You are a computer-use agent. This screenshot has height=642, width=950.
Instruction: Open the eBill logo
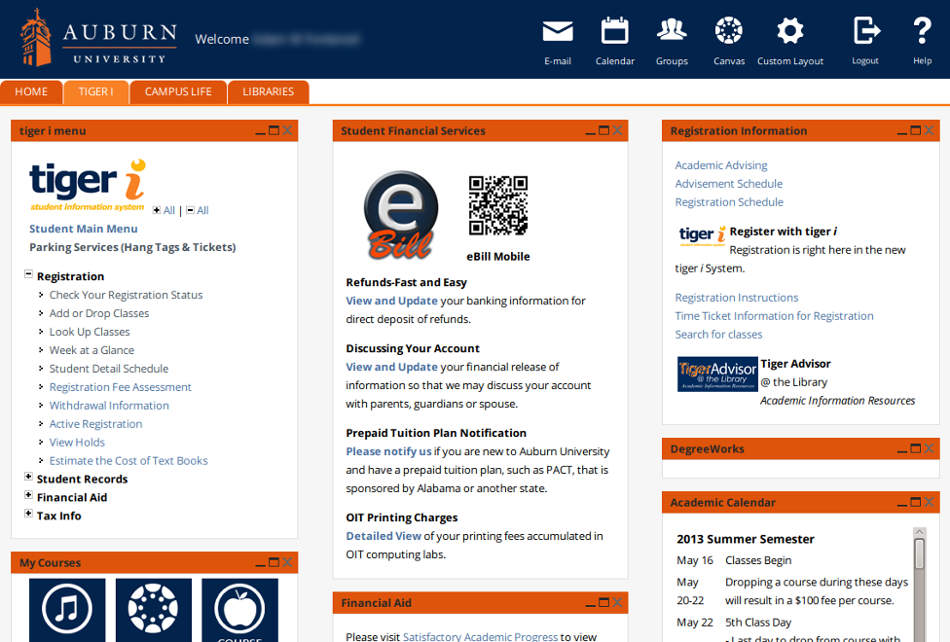[x=401, y=215]
